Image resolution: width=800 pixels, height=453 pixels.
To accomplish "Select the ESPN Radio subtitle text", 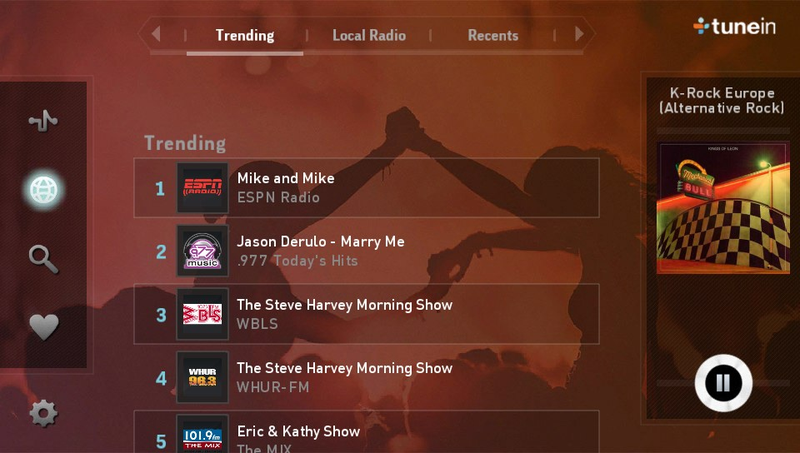I will 278,197.
